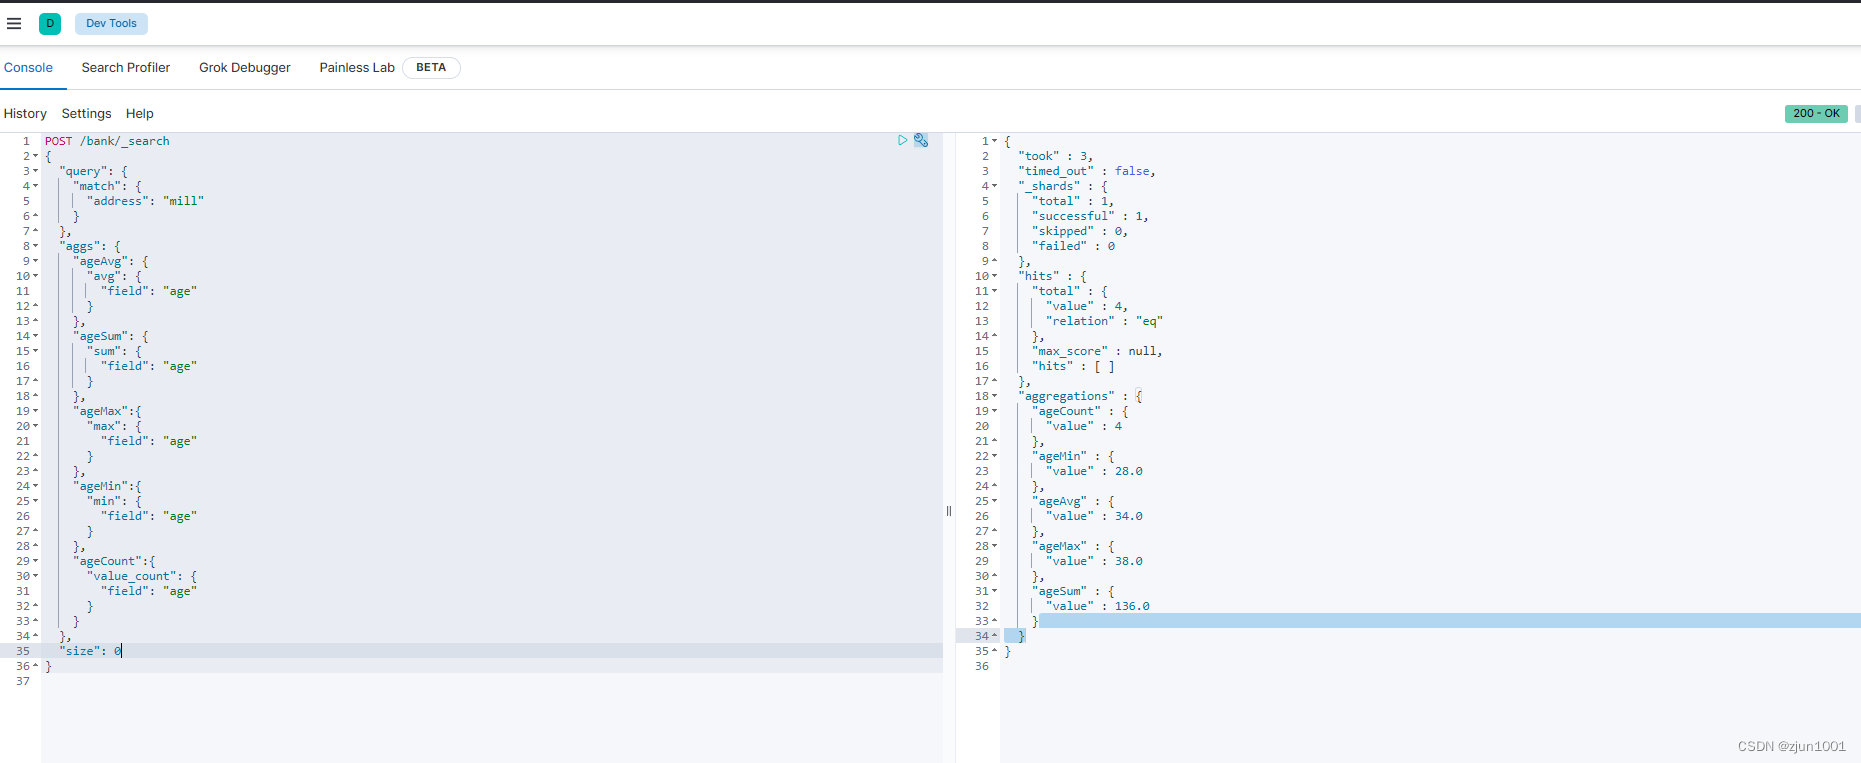Open the Grok Debugger tab

click(245, 68)
